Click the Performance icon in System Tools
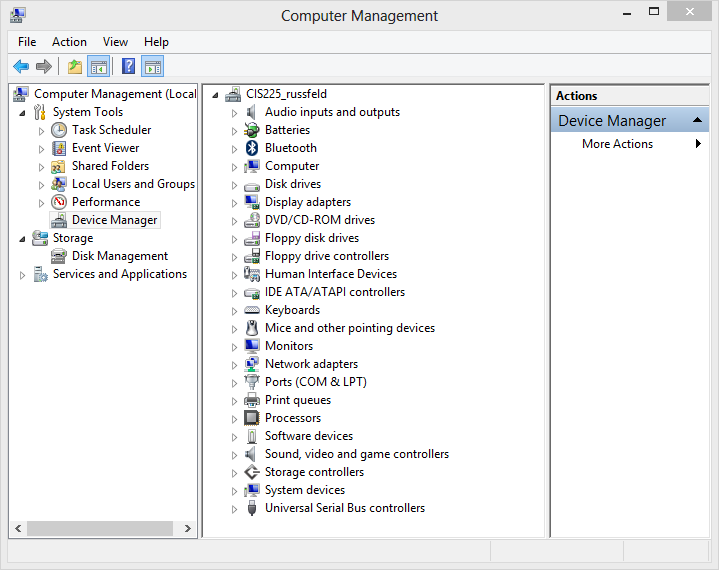 tap(59, 202)
